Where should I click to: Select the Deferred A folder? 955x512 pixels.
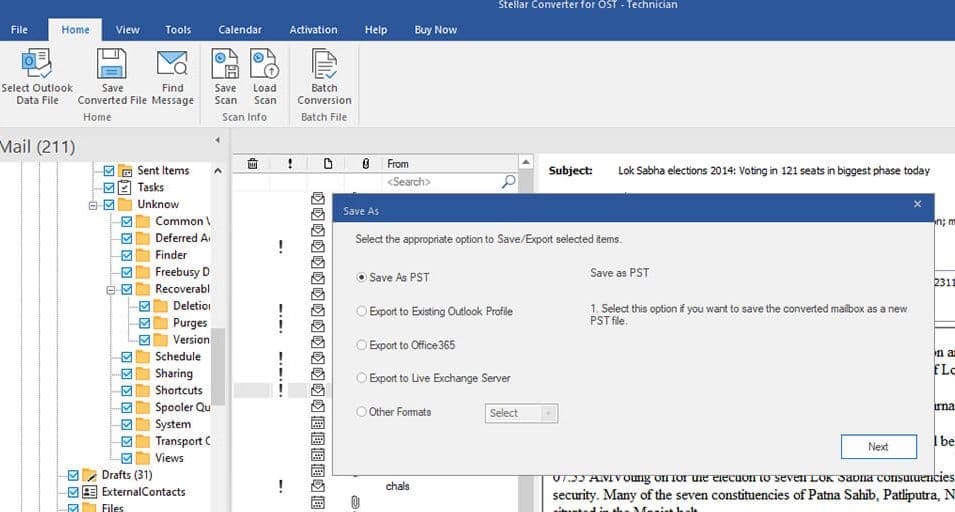(182, 238)
